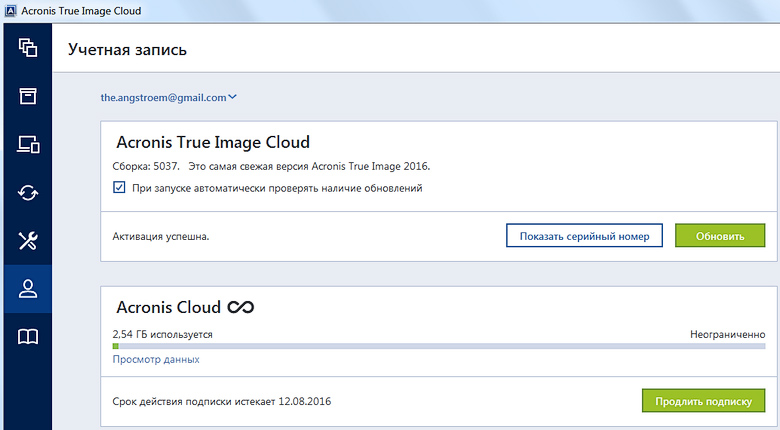Click the green Обновить button
The height and width of the screenshot is (430, 780).
tap(720, 236)
